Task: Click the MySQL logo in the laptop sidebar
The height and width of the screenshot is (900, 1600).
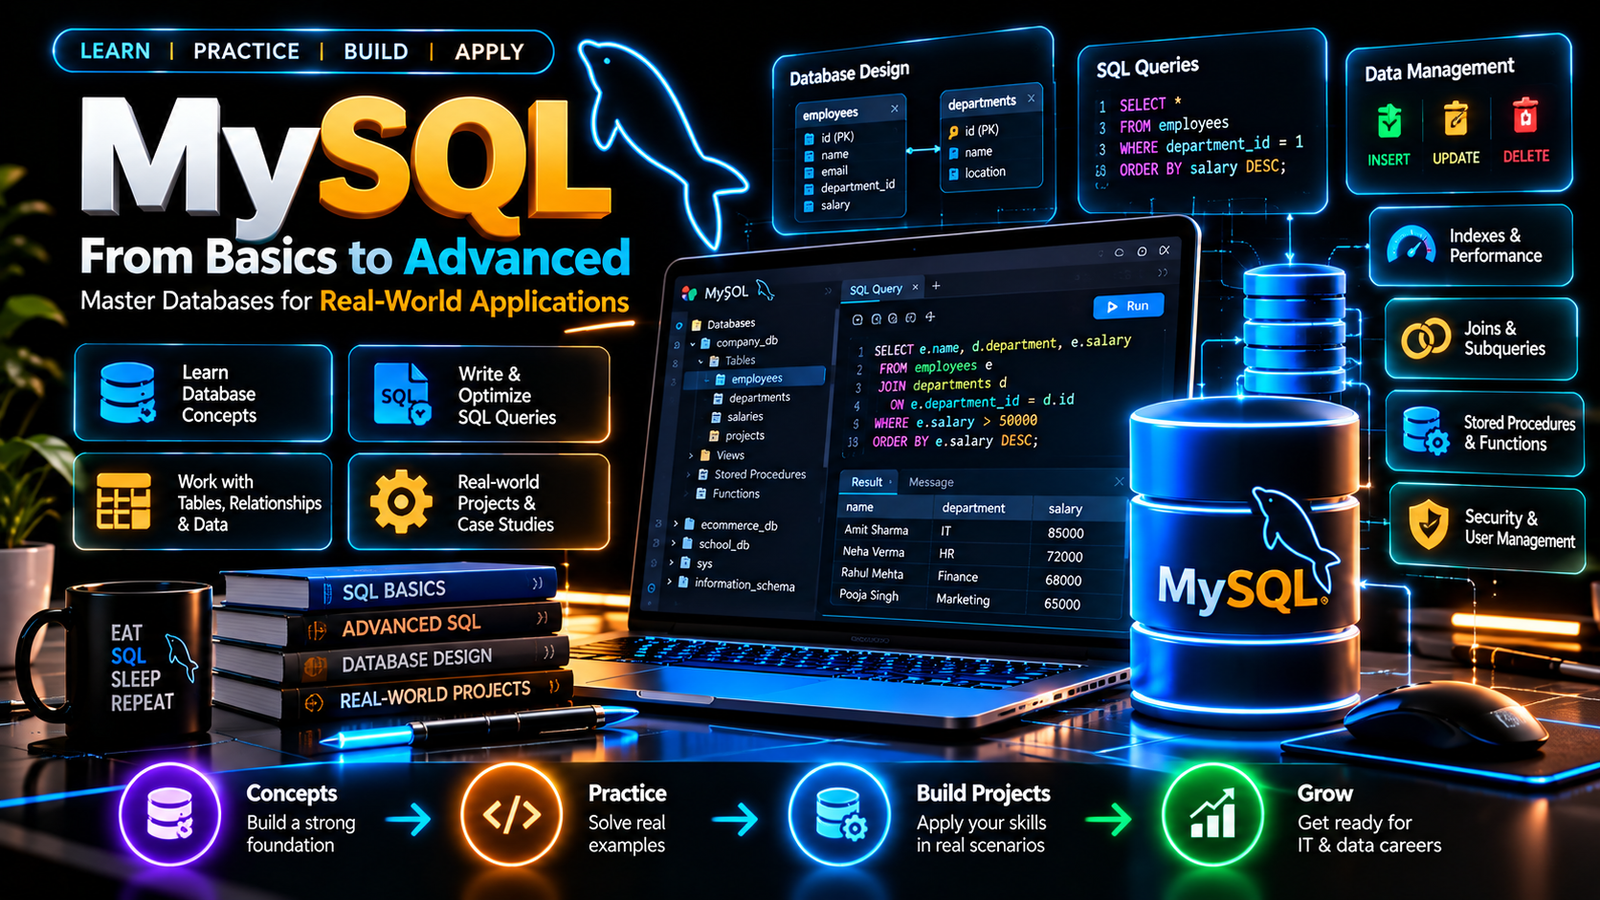Action: coord(727,292)
